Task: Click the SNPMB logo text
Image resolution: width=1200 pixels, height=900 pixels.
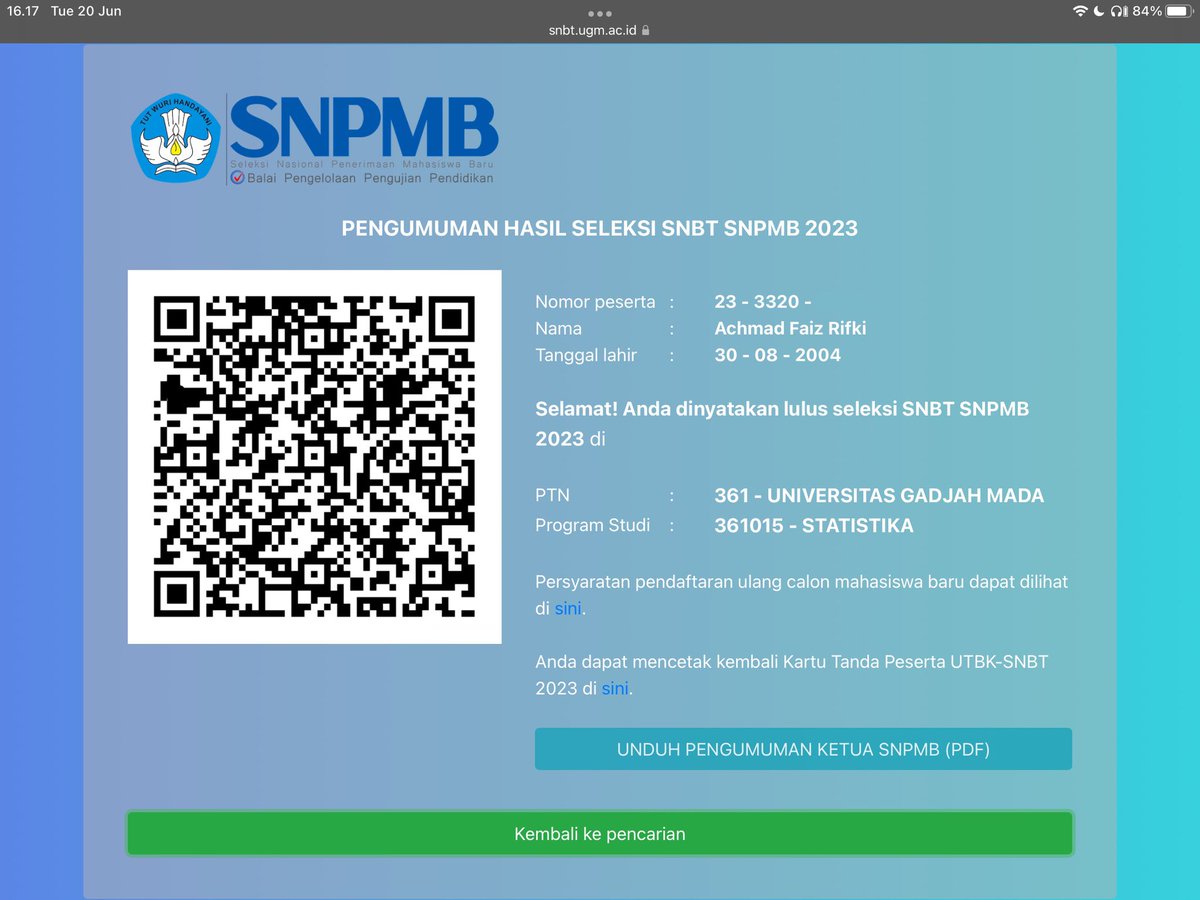Action: (x=364, y=127)
